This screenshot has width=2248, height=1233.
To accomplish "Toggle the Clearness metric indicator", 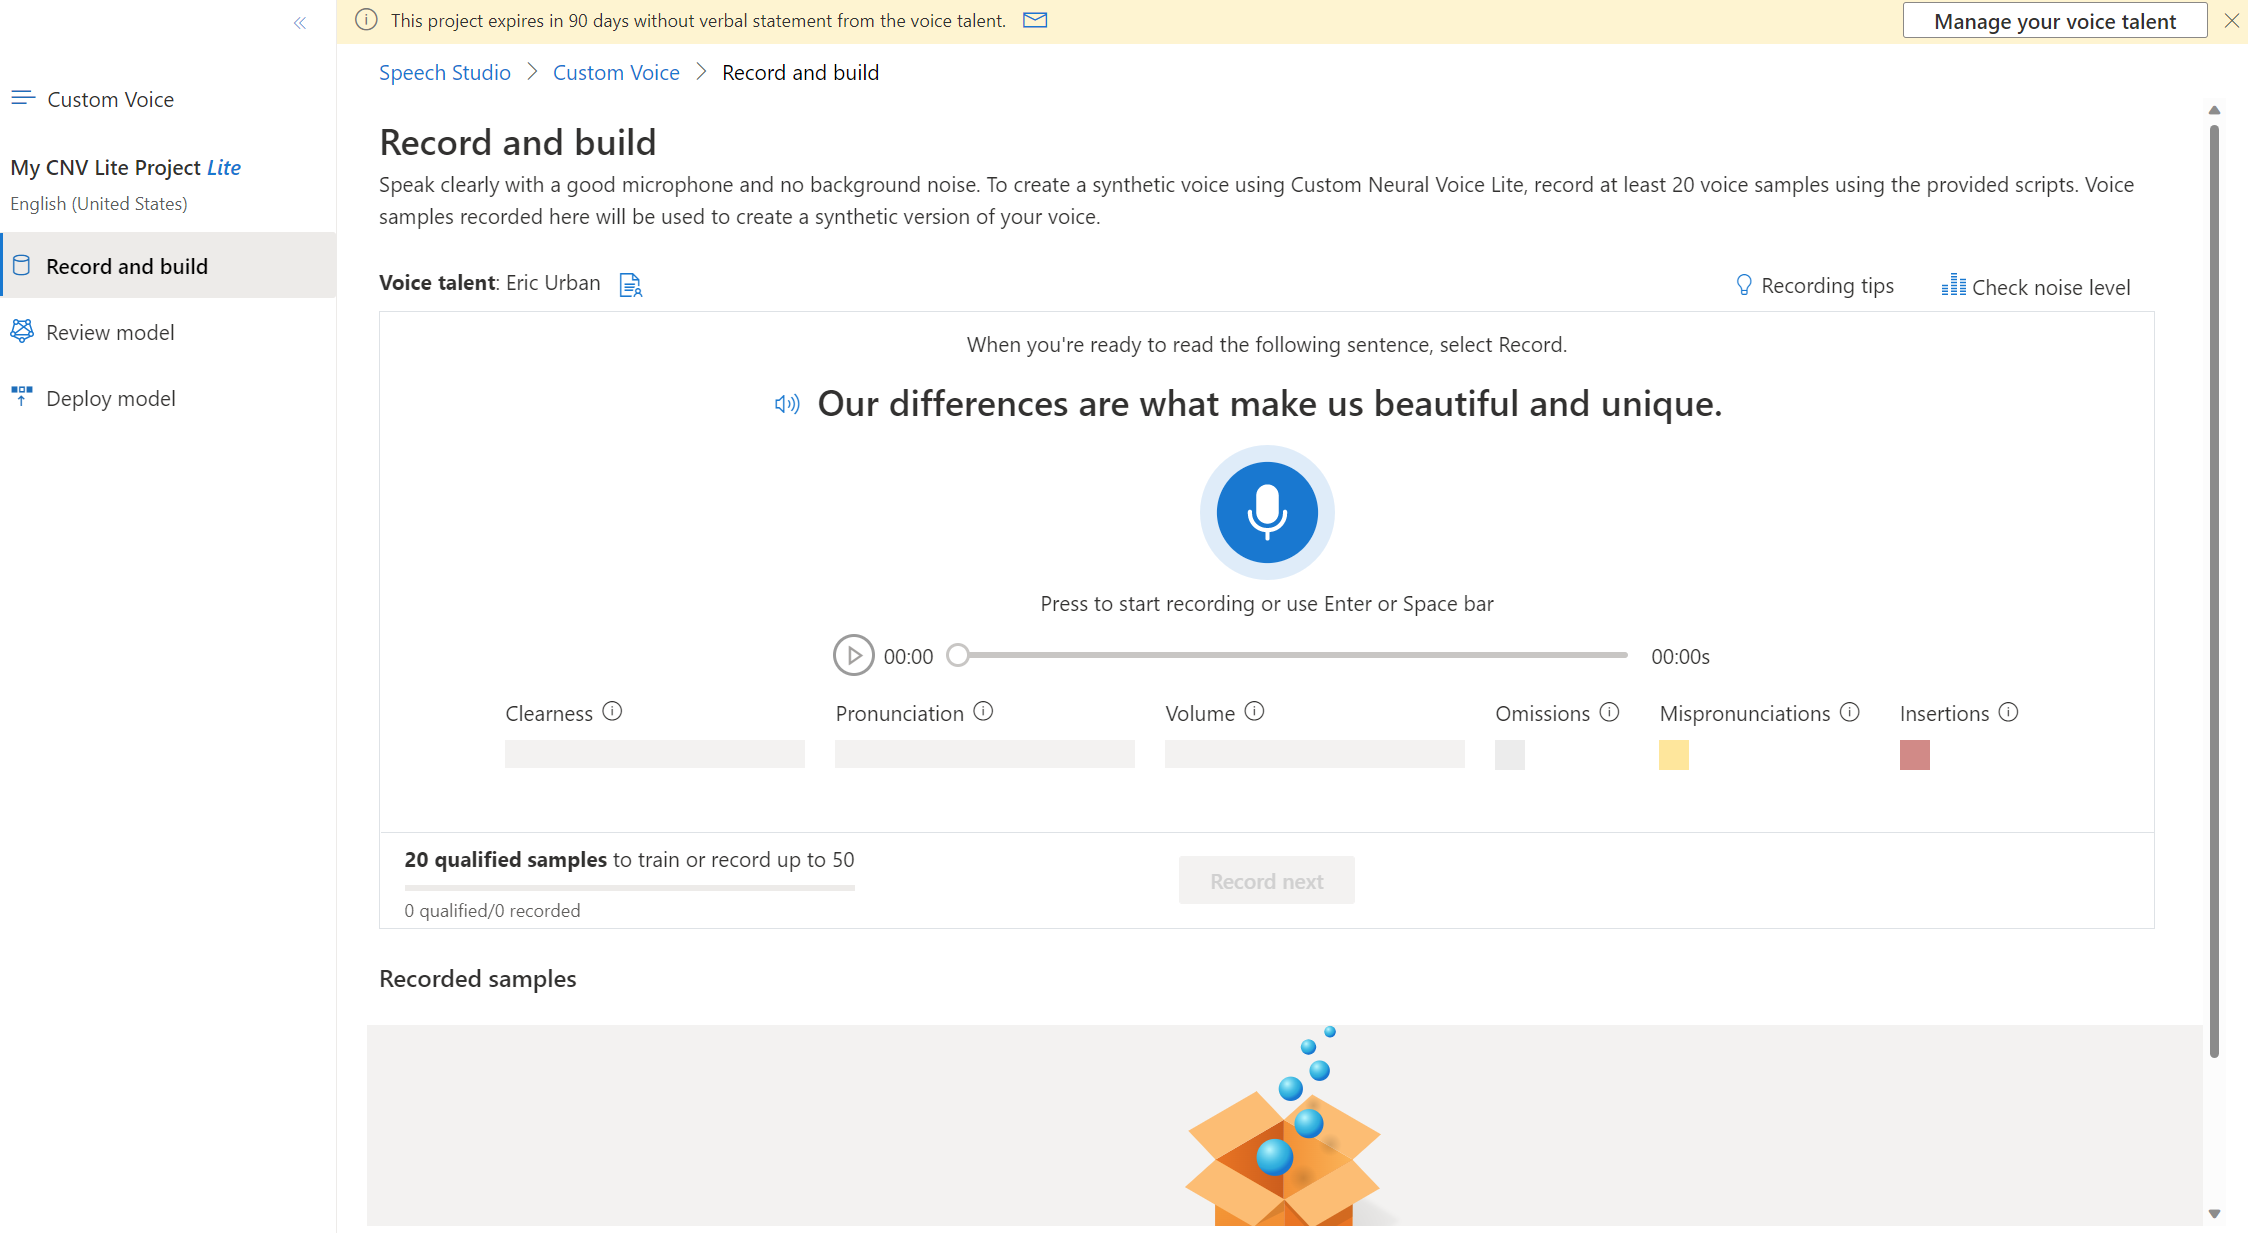I will [x=610, y=711].
